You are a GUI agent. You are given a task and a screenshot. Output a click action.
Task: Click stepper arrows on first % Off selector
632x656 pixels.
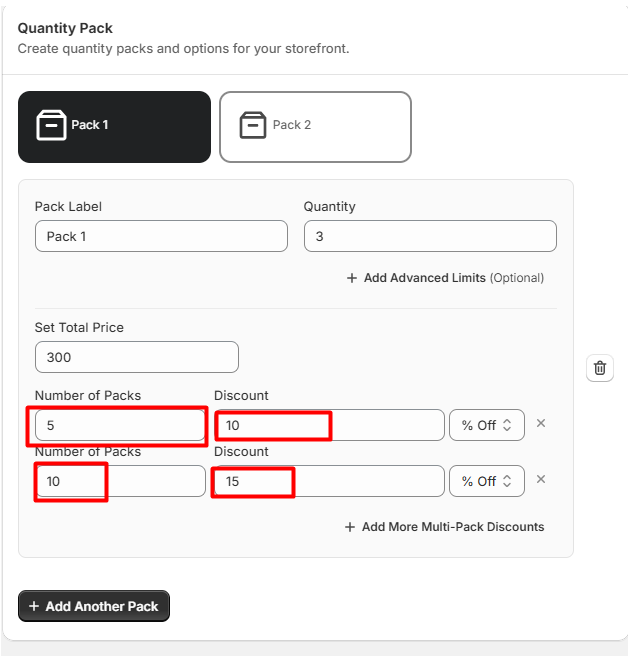tap(507, 425)
